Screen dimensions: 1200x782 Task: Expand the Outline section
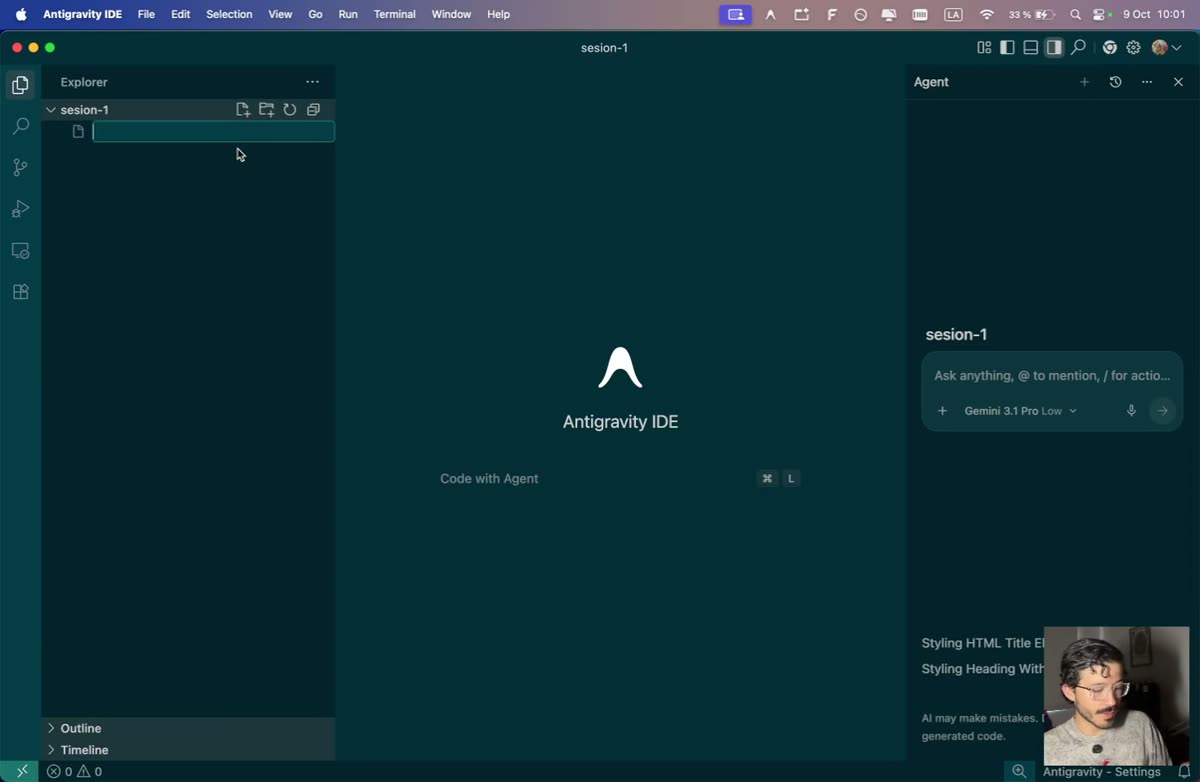(x=188, y=728)
